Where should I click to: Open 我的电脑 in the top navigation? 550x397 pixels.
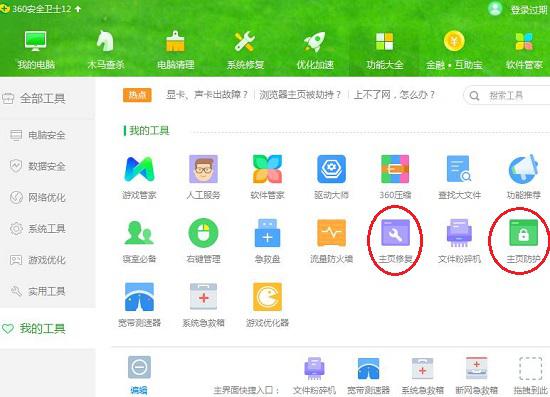point(36,50)
